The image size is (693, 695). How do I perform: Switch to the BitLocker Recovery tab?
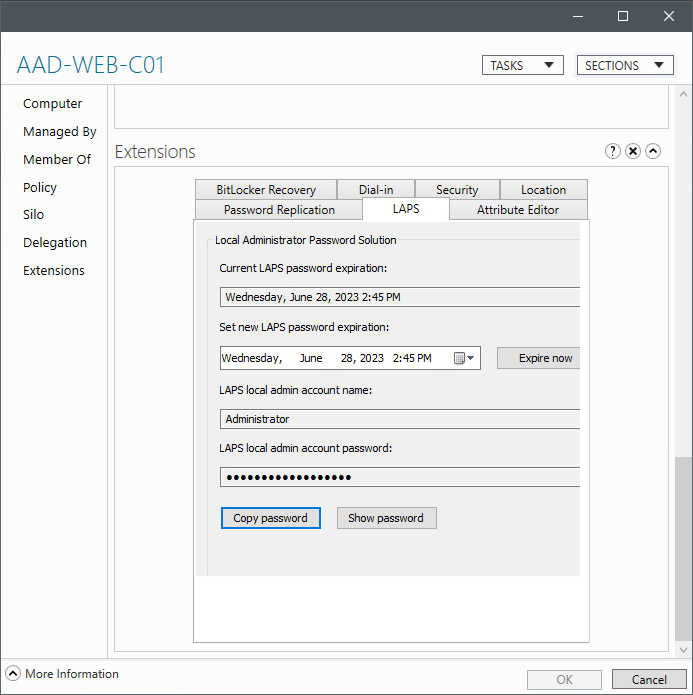pos(266,190)
